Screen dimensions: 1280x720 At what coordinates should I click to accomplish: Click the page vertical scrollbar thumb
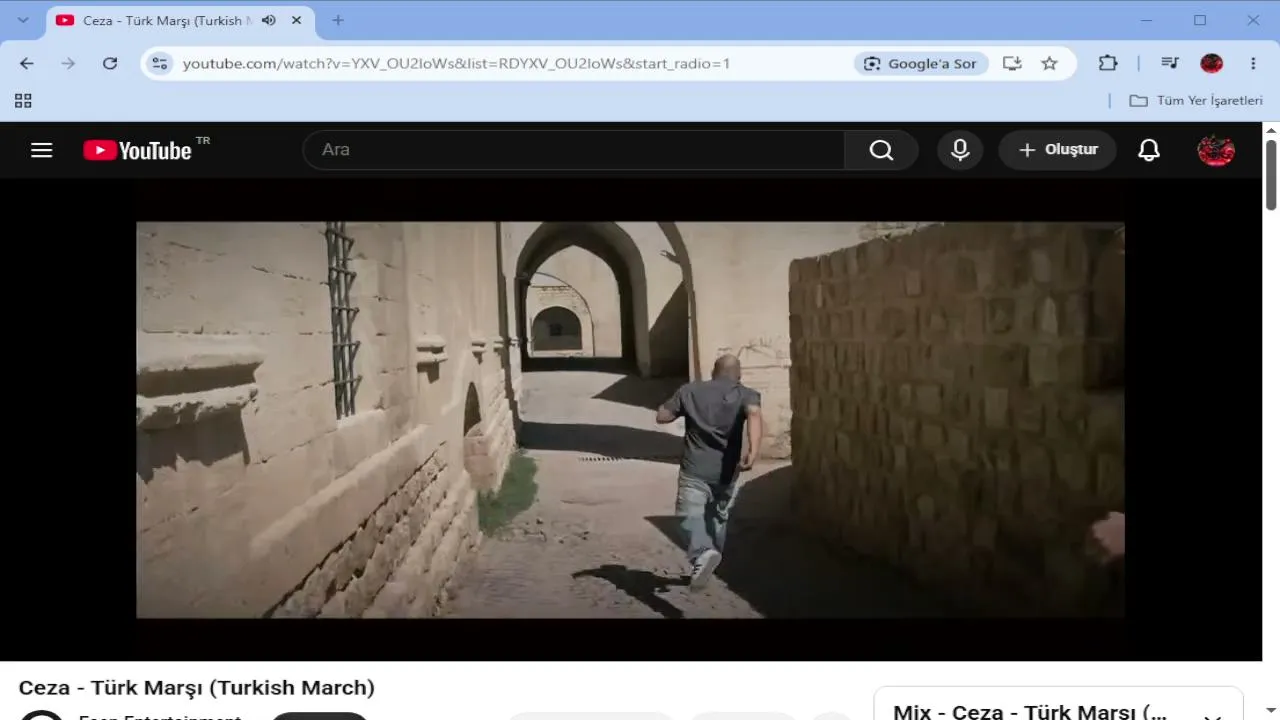point(1271,175)
